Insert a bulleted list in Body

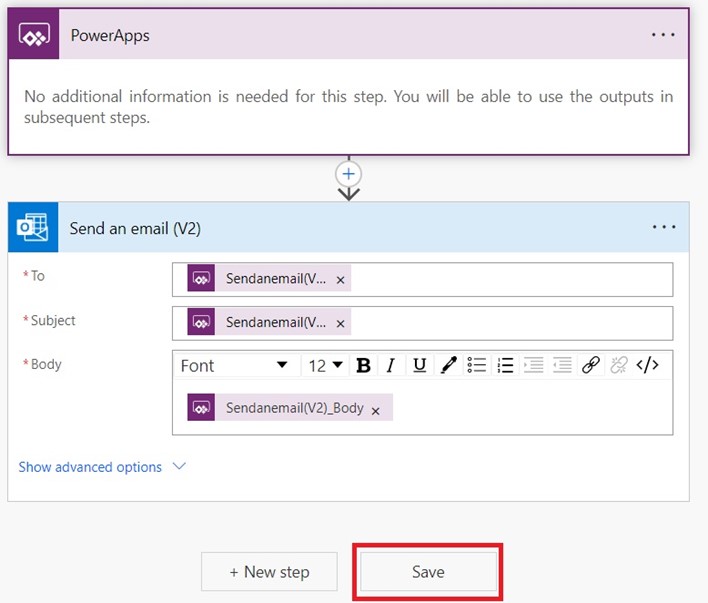(x=477, y=366)
